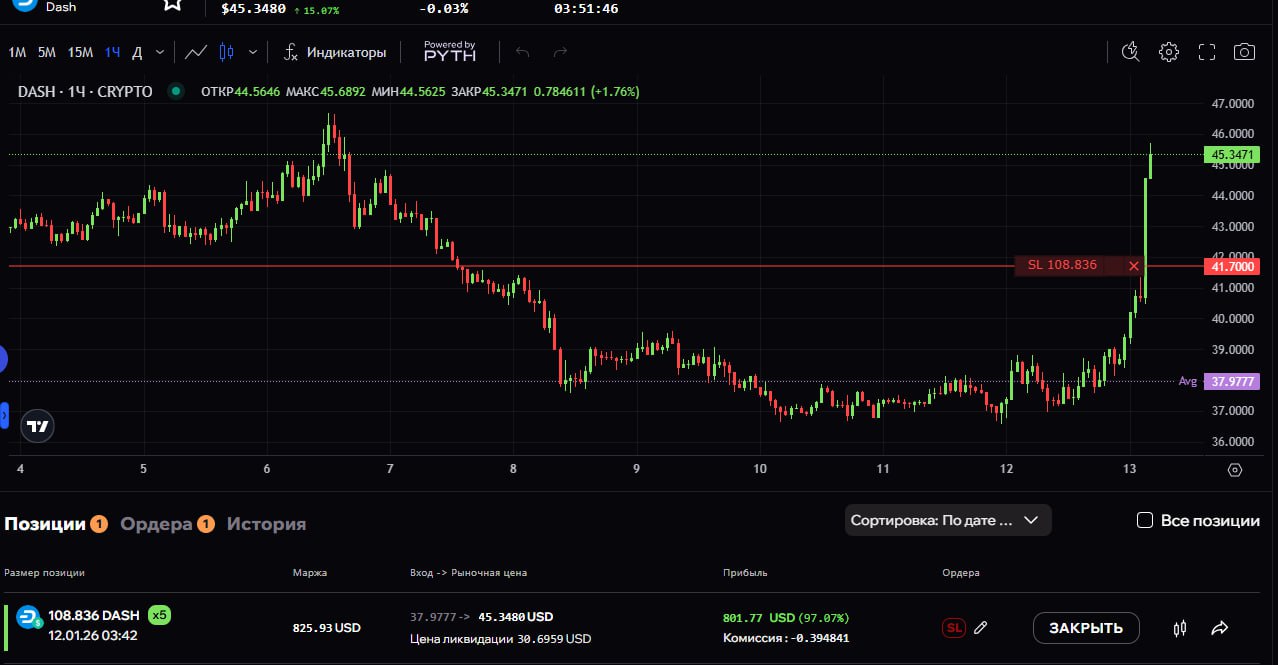Expand the chart type dropdown arrow
This screenshot has height=665, width=1278.
253,52
